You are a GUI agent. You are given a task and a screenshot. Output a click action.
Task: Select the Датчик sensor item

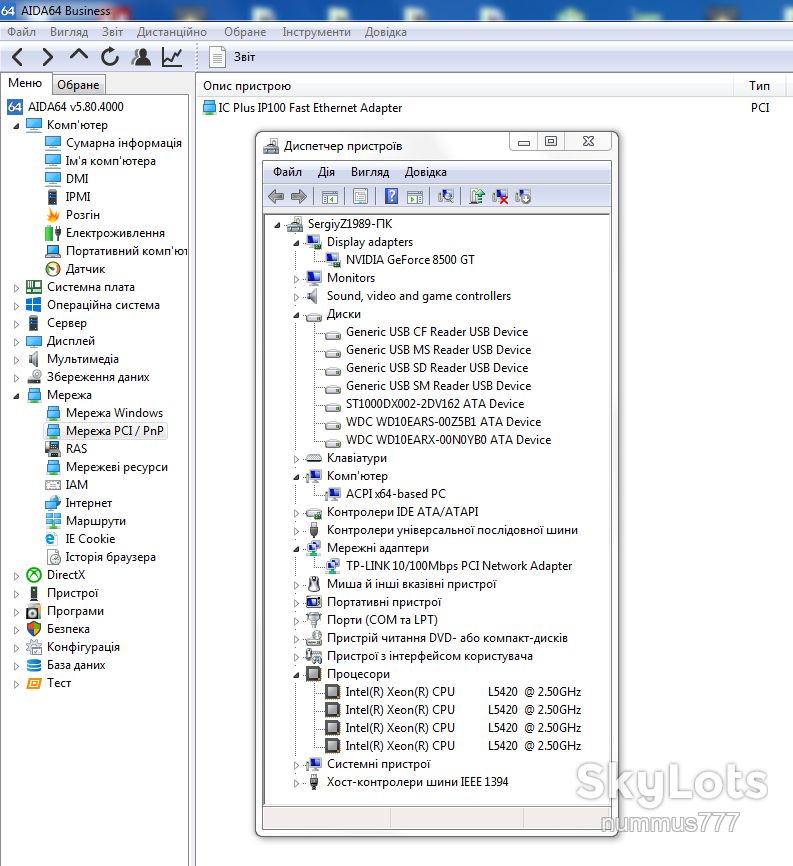point(86,269)
